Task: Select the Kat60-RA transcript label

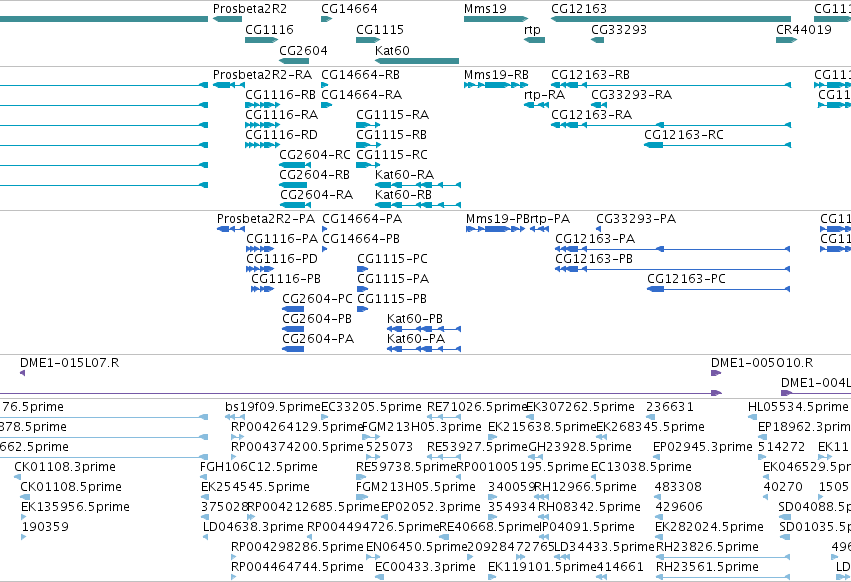Action: click(404, 175)
